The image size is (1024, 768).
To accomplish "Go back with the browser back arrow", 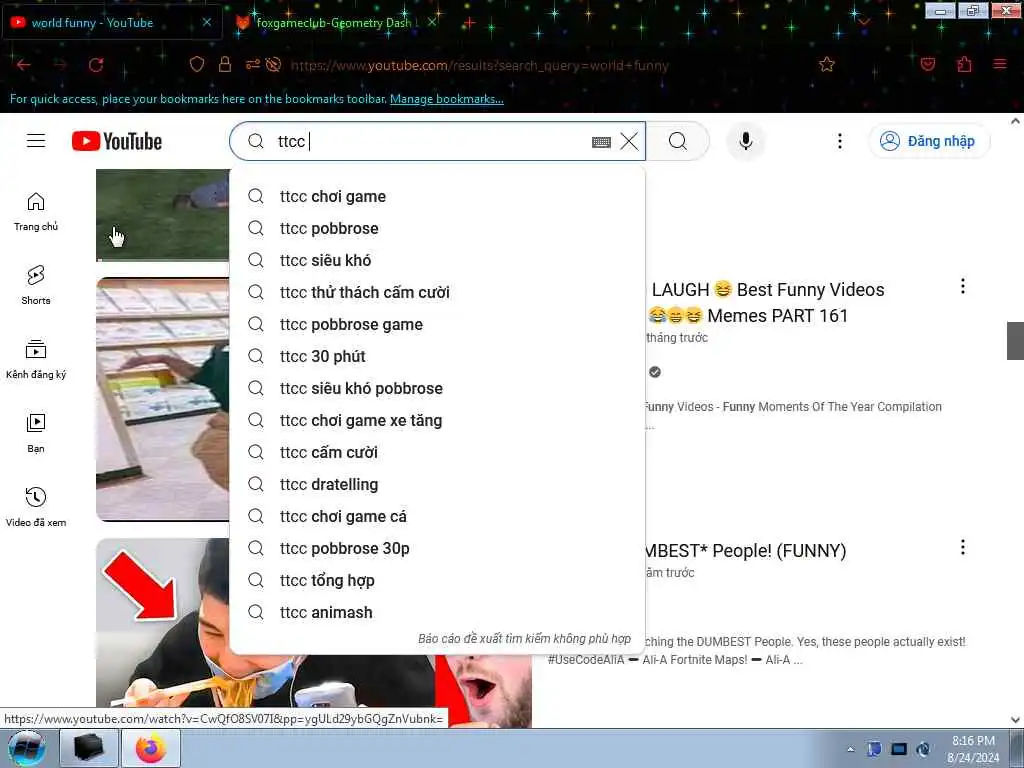I will (24, 65).
